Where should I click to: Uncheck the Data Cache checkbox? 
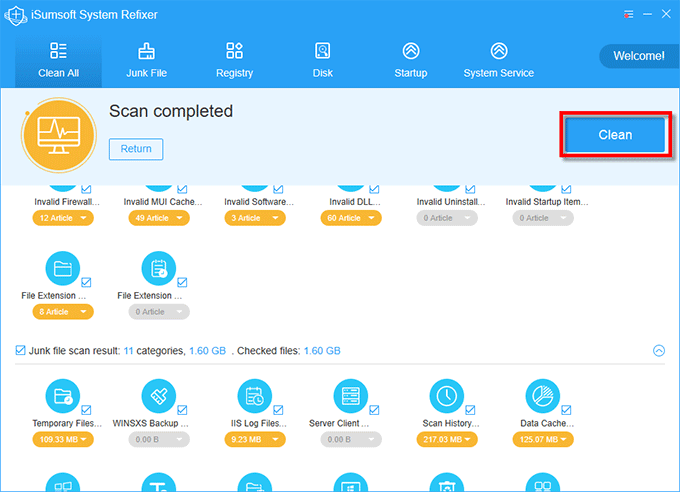566,410
